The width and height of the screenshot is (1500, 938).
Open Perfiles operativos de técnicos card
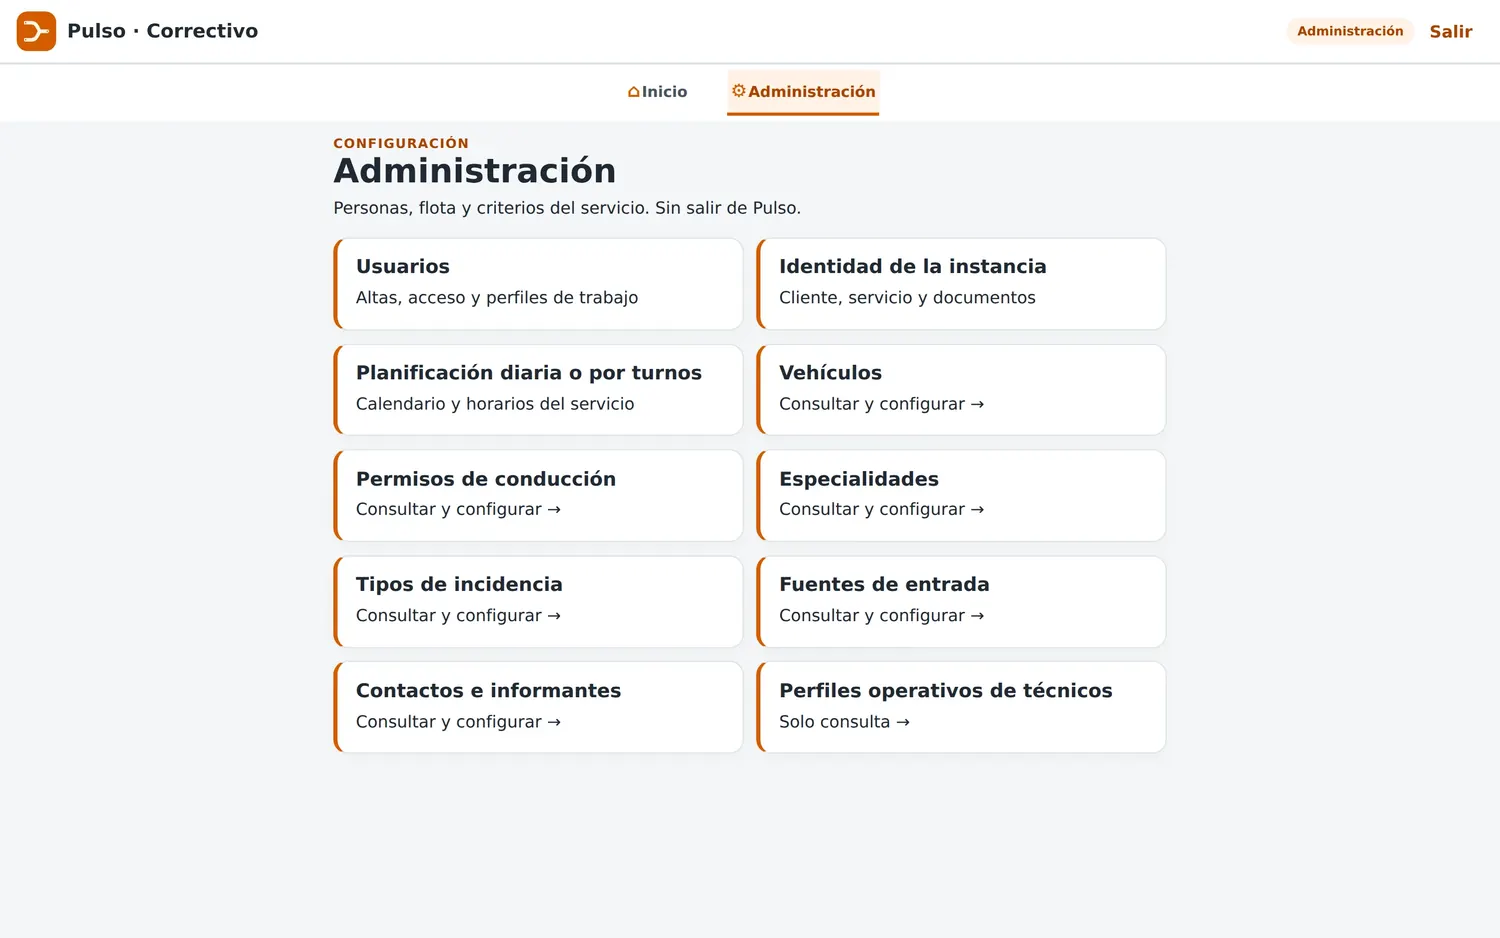961,707
